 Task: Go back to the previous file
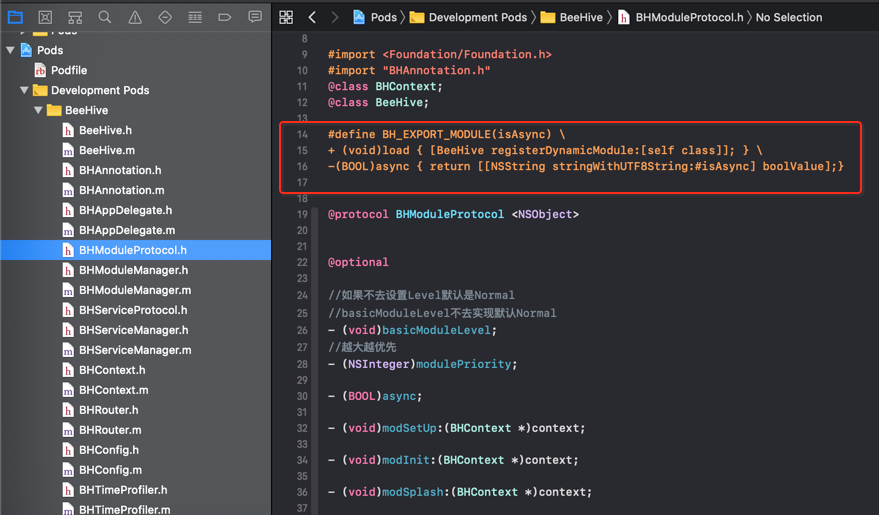[312, 17]
